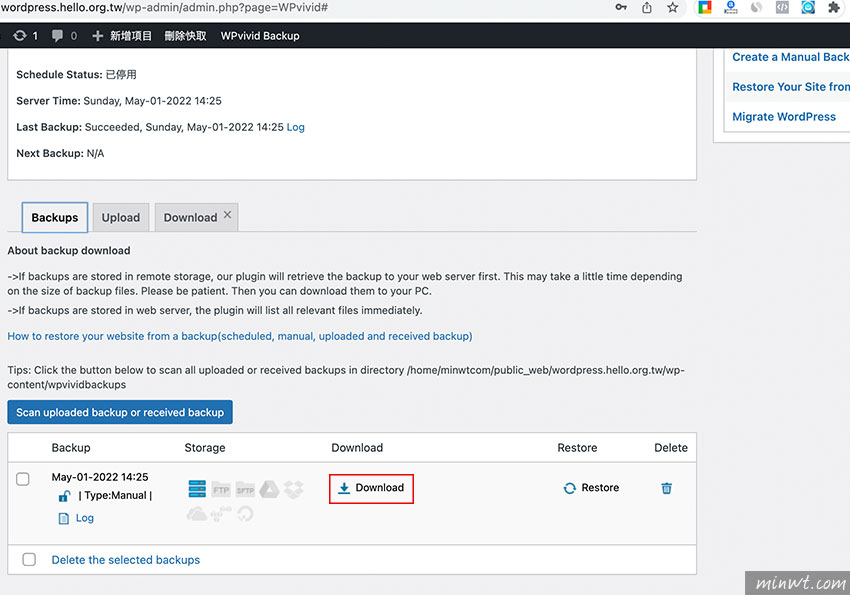Open the gray S-shaped extension icon
850x595 pixels.
(756, 8)
